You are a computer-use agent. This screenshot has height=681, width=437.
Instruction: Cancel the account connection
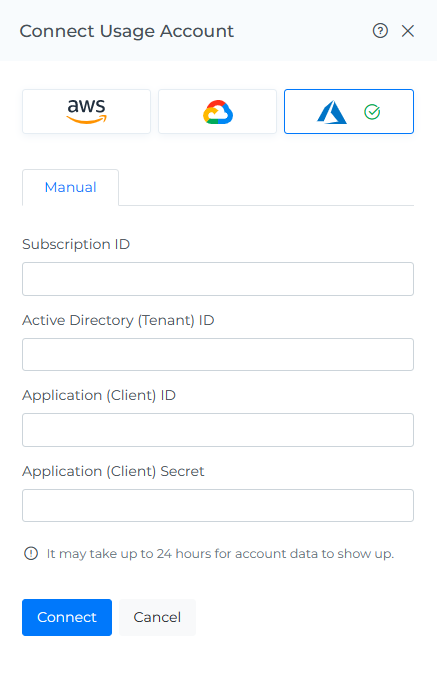coord(157,617)
